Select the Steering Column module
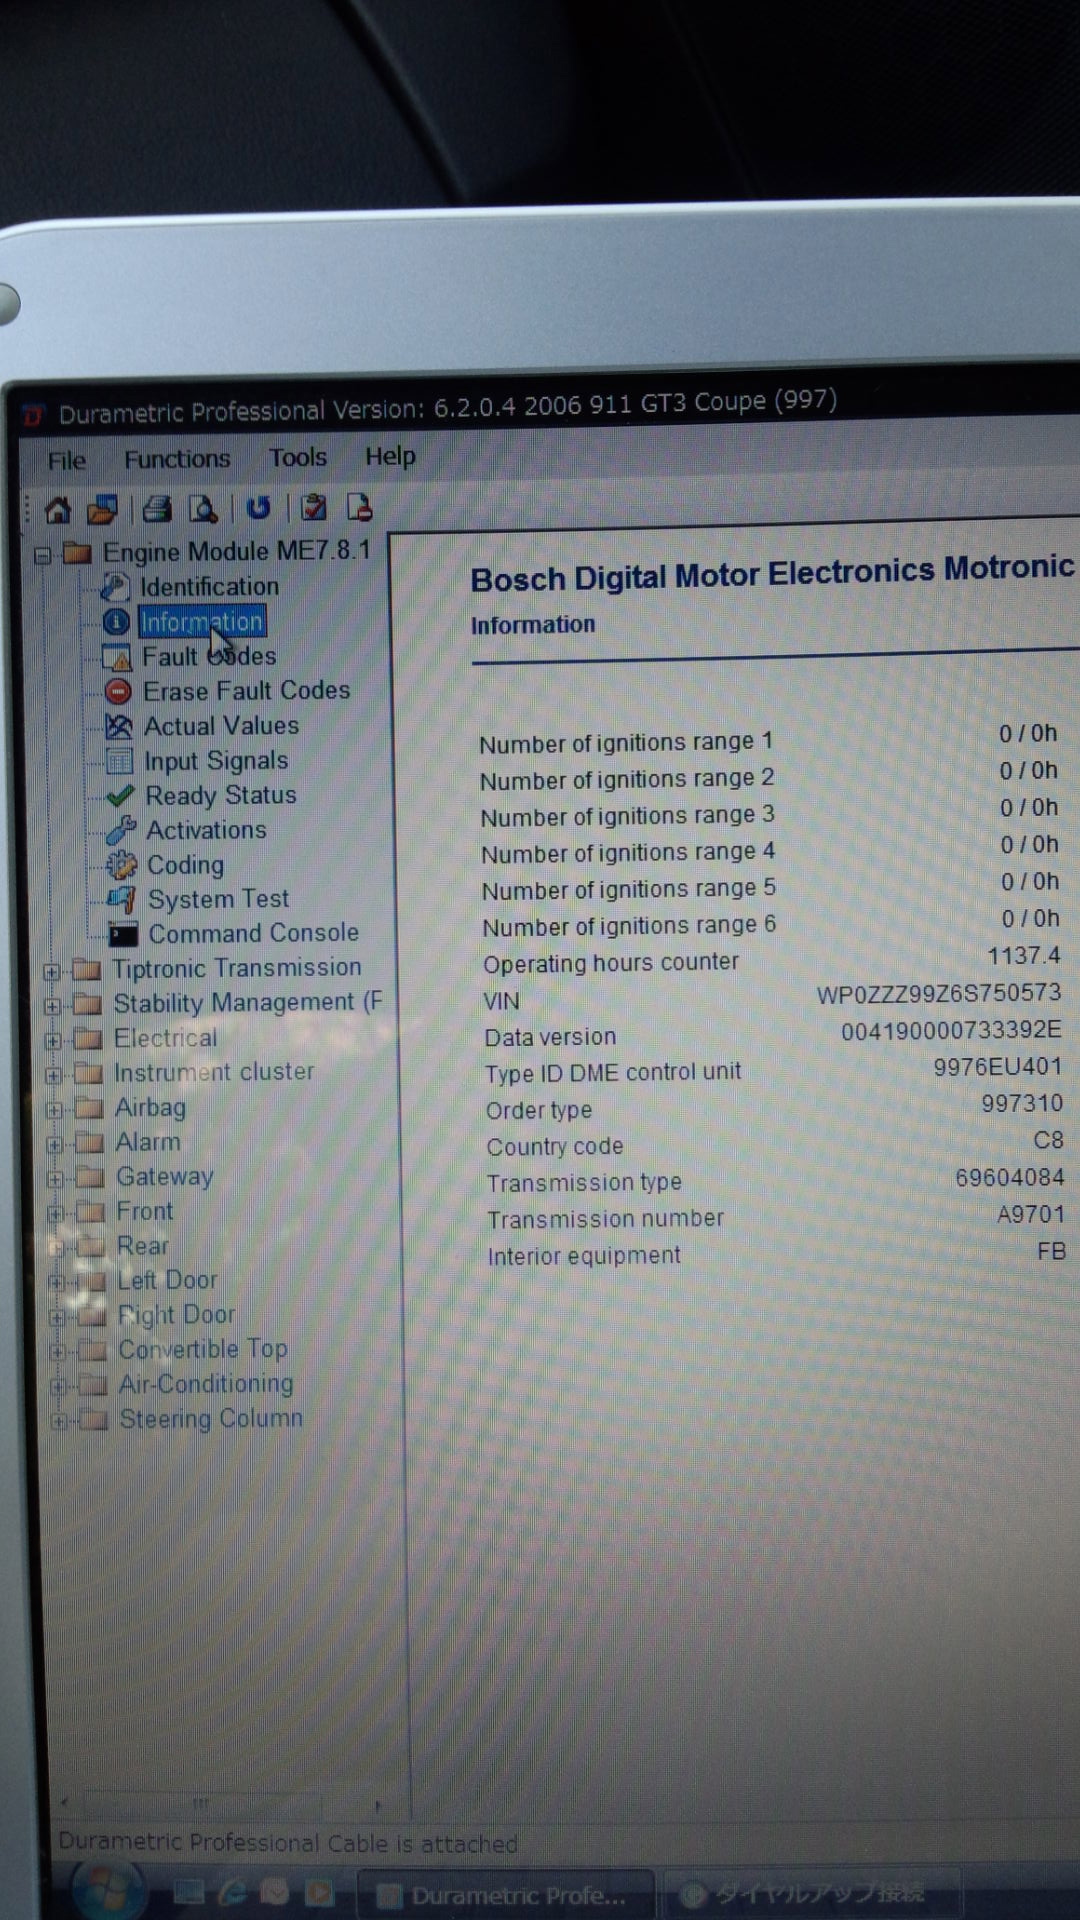Image resolution: width=1080 pixels, height=1920 pixels. click(x=211, y=1419)
